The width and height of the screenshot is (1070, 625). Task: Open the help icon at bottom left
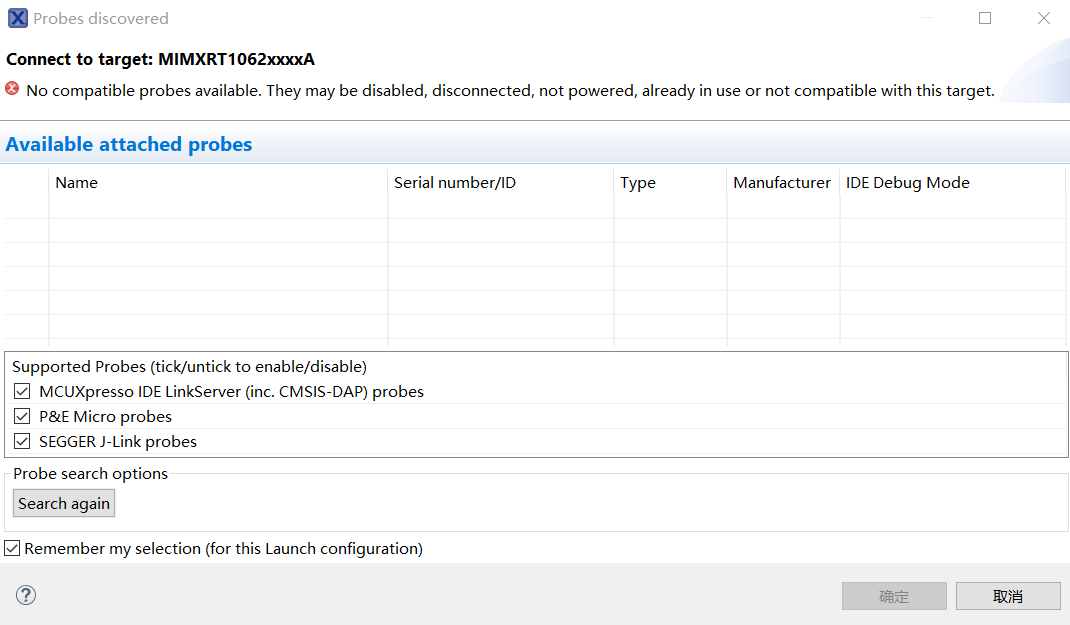tap(25, 594)
